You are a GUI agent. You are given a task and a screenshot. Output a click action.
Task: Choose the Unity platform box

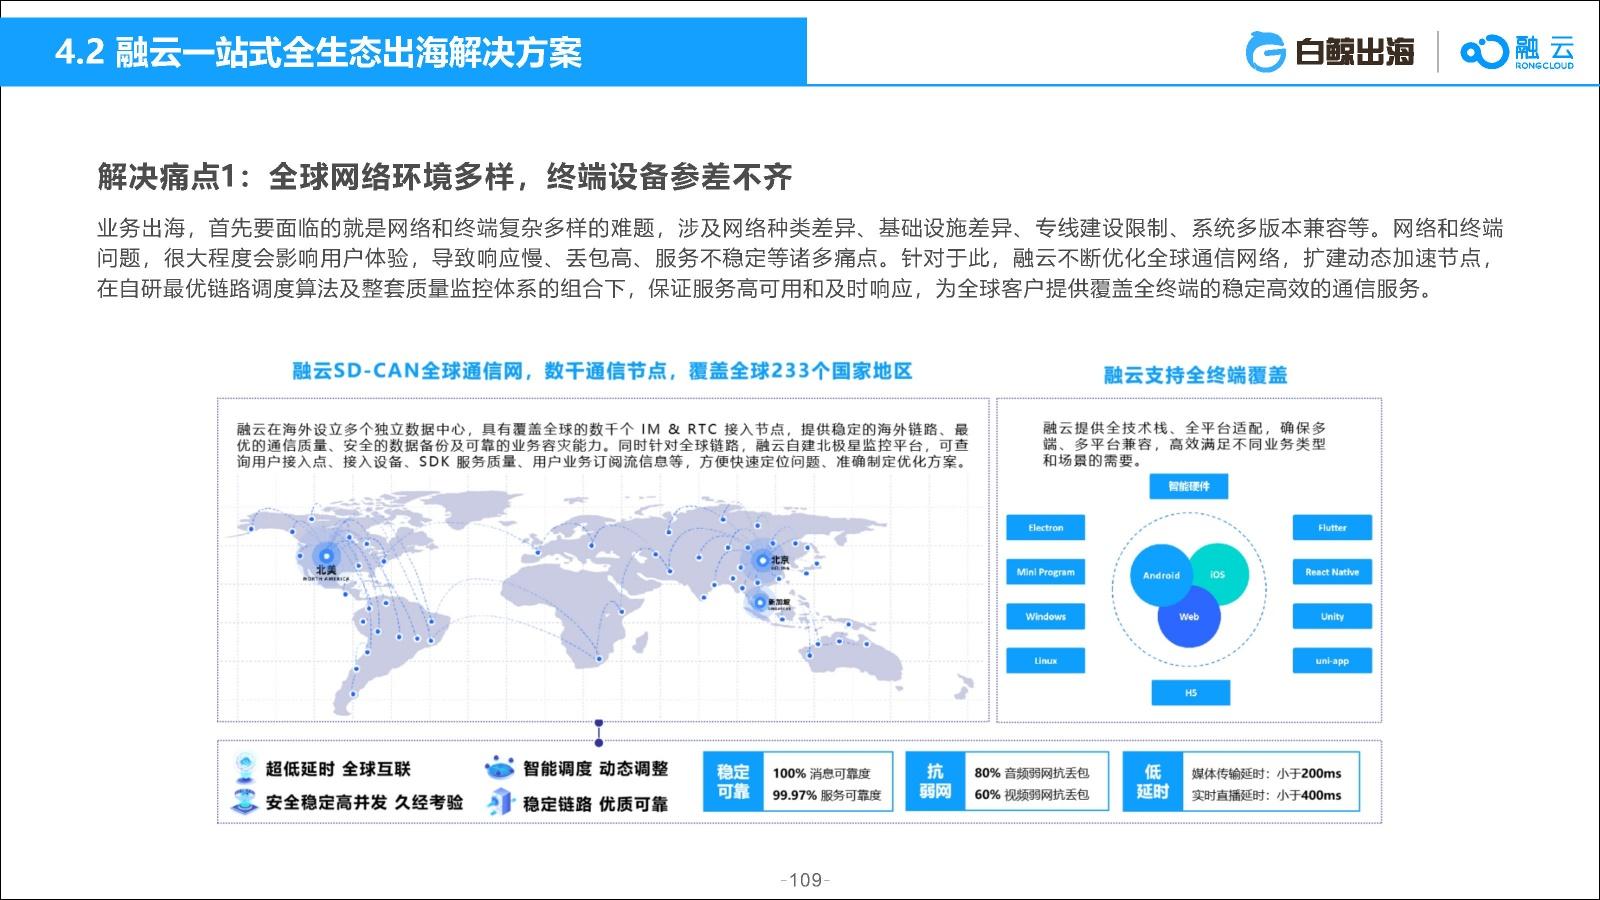pos(1332,617)
